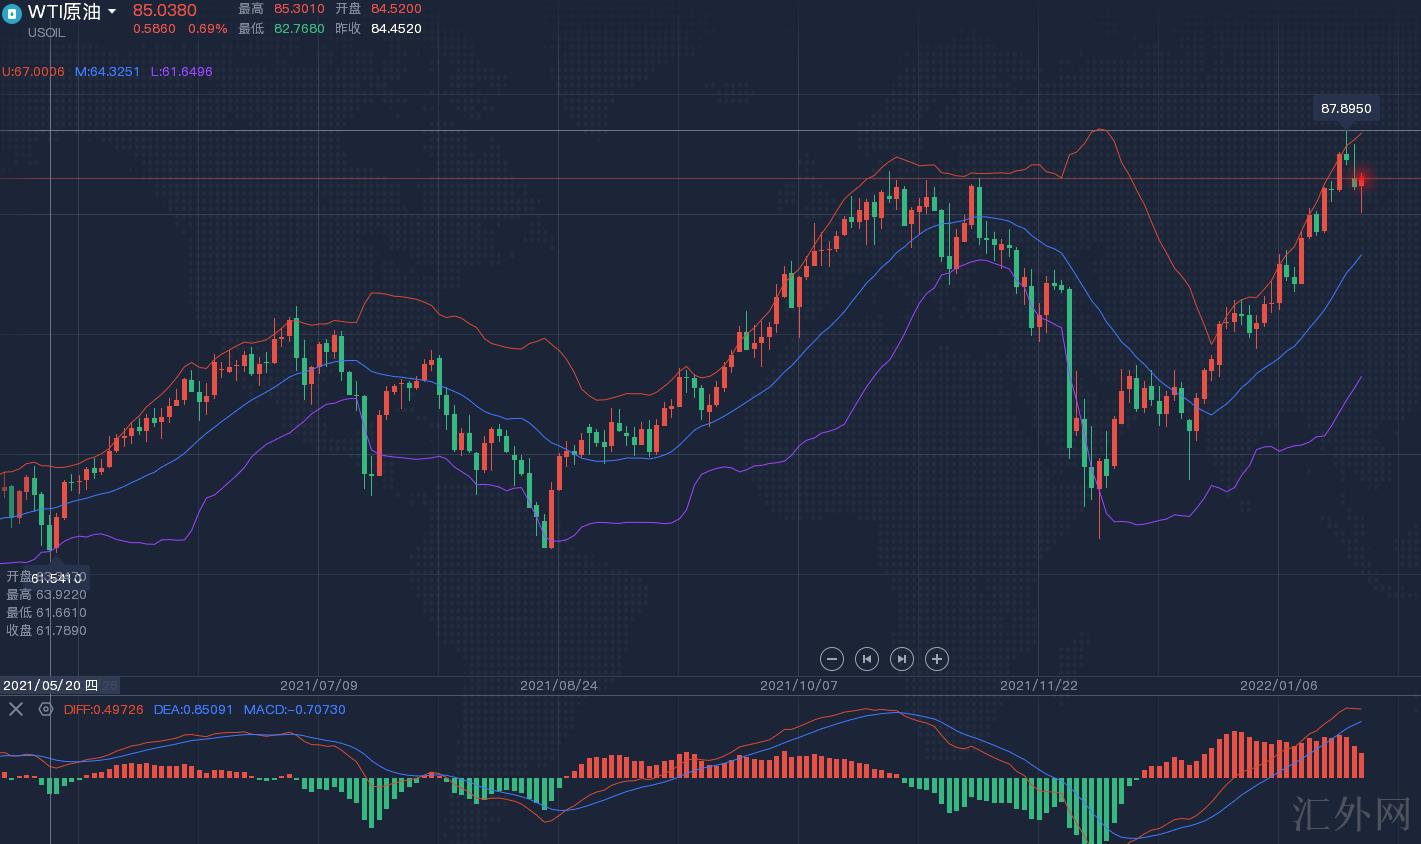
Task: Click the 87.8950 high price label
Action: click(x=1346, y=108)
